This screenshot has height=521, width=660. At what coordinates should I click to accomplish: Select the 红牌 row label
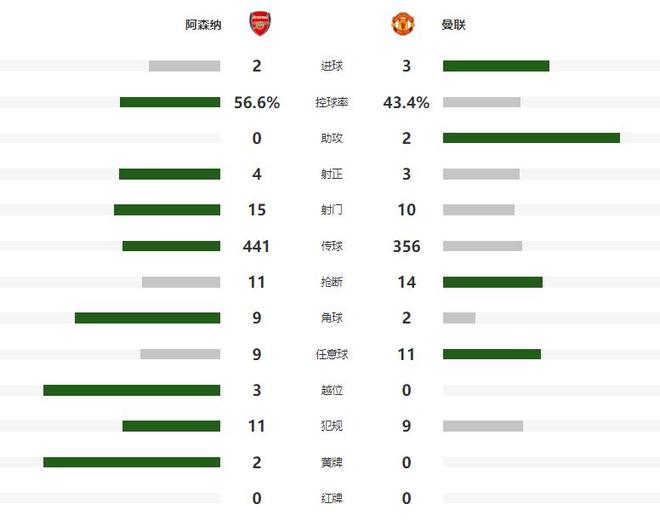coord(331,498)
